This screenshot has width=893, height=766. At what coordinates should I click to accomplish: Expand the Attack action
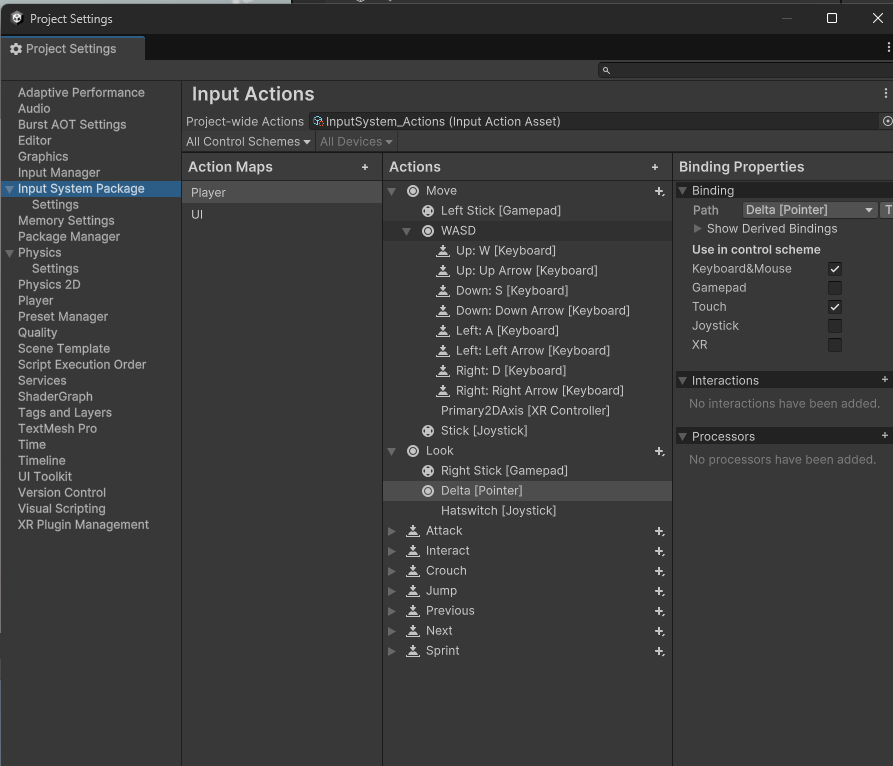pos(392,531)
